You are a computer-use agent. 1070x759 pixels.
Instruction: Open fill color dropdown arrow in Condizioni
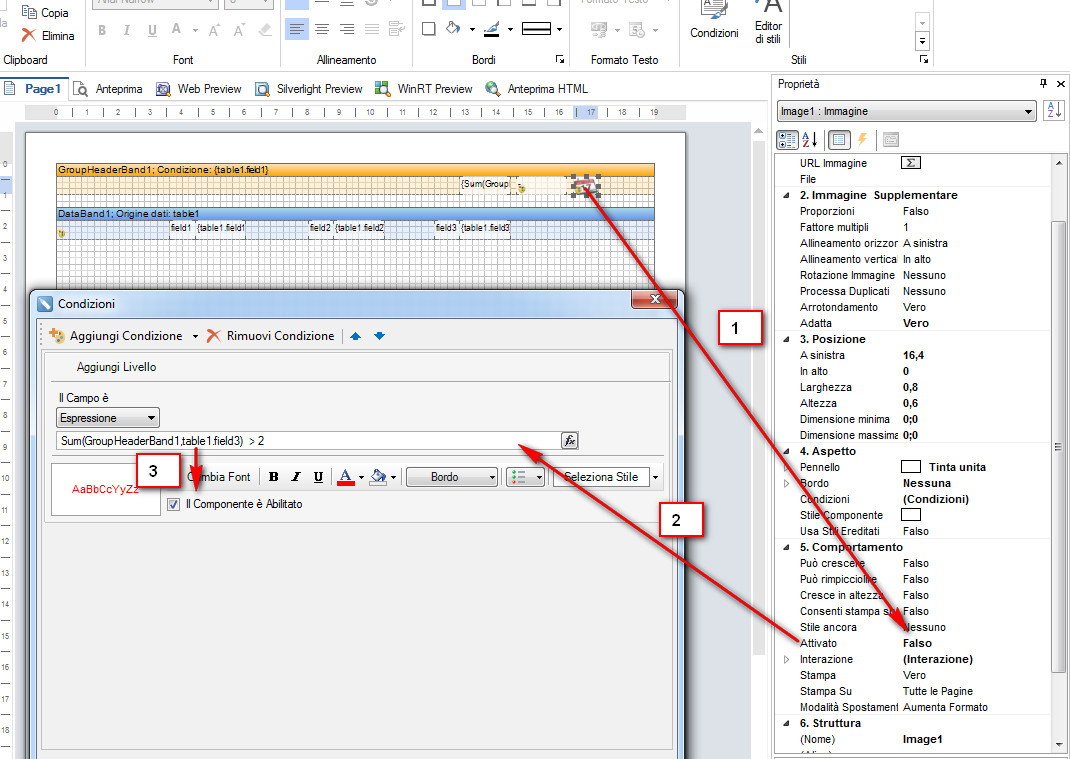tap(394, 477)
